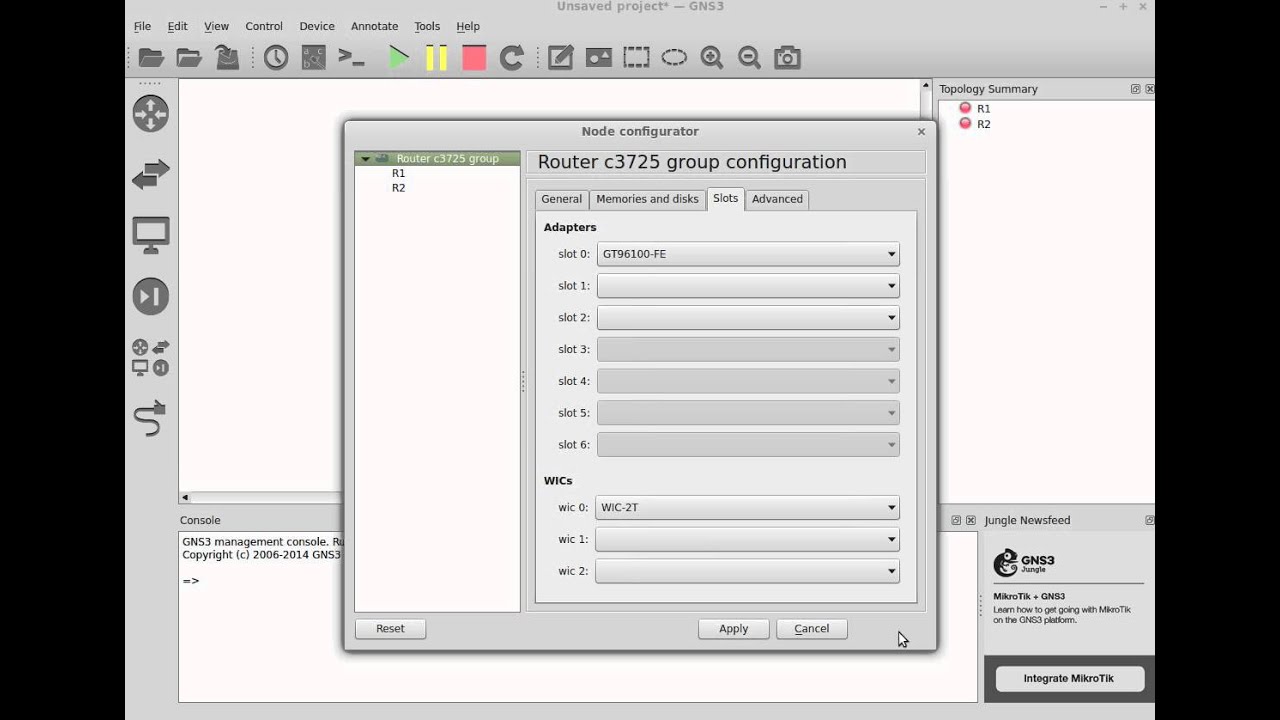Switch to the General tab
Viewport: 1280px width, 720px height.
[x=561, y=199]
